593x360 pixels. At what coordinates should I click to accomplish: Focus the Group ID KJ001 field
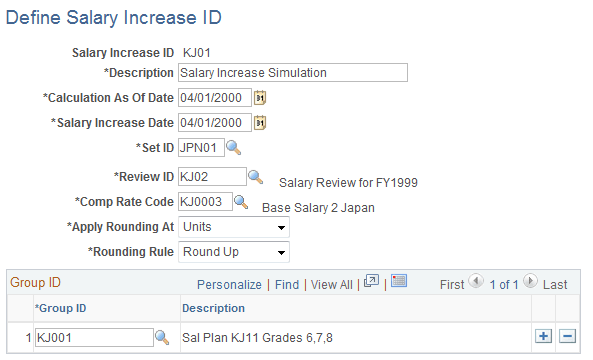[x=94, y=337]
